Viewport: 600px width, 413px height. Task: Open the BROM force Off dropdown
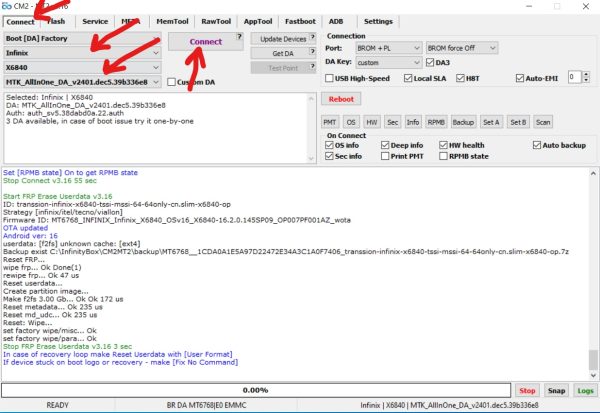462,48
